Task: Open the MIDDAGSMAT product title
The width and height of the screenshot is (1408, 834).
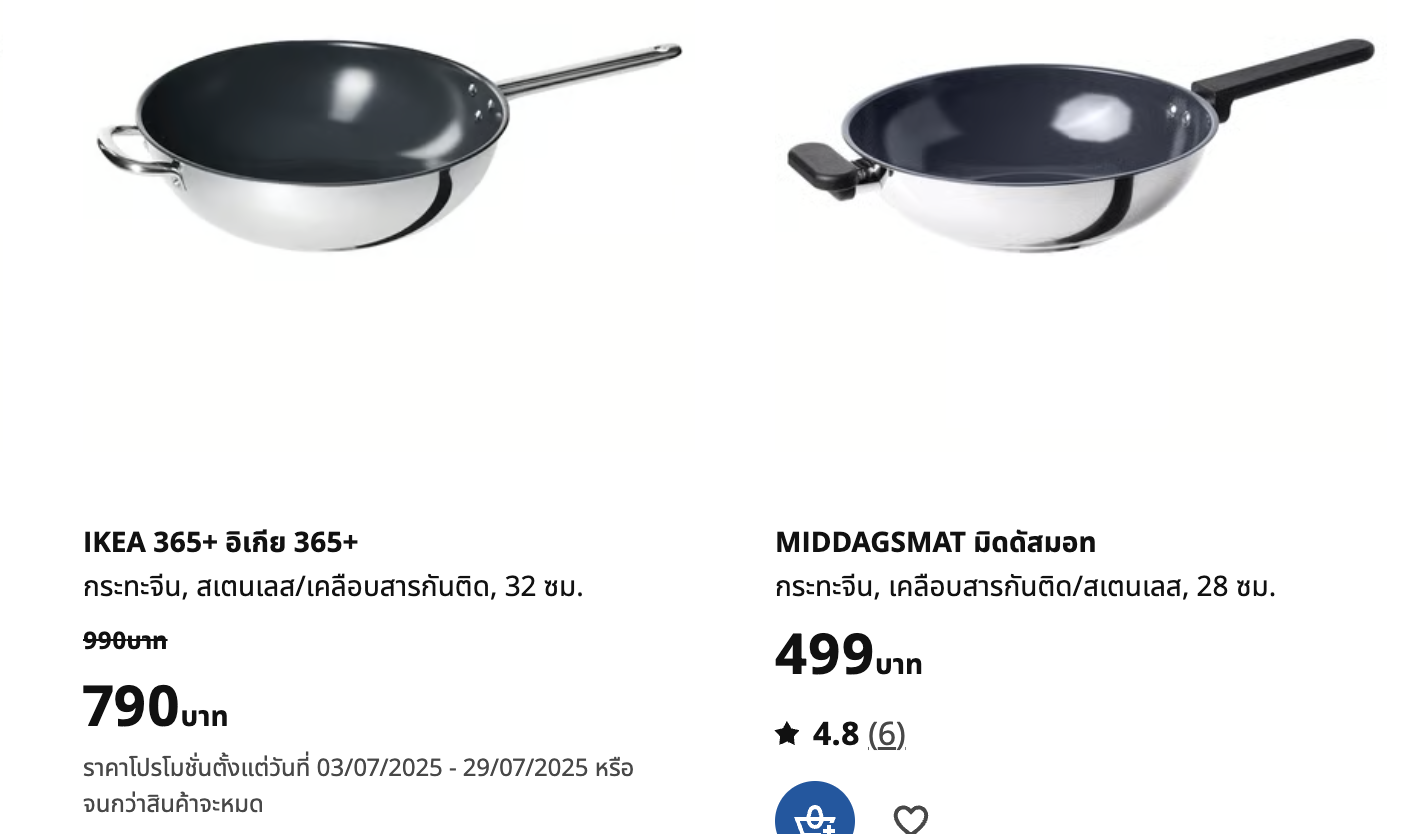Action: coord(935,542)
